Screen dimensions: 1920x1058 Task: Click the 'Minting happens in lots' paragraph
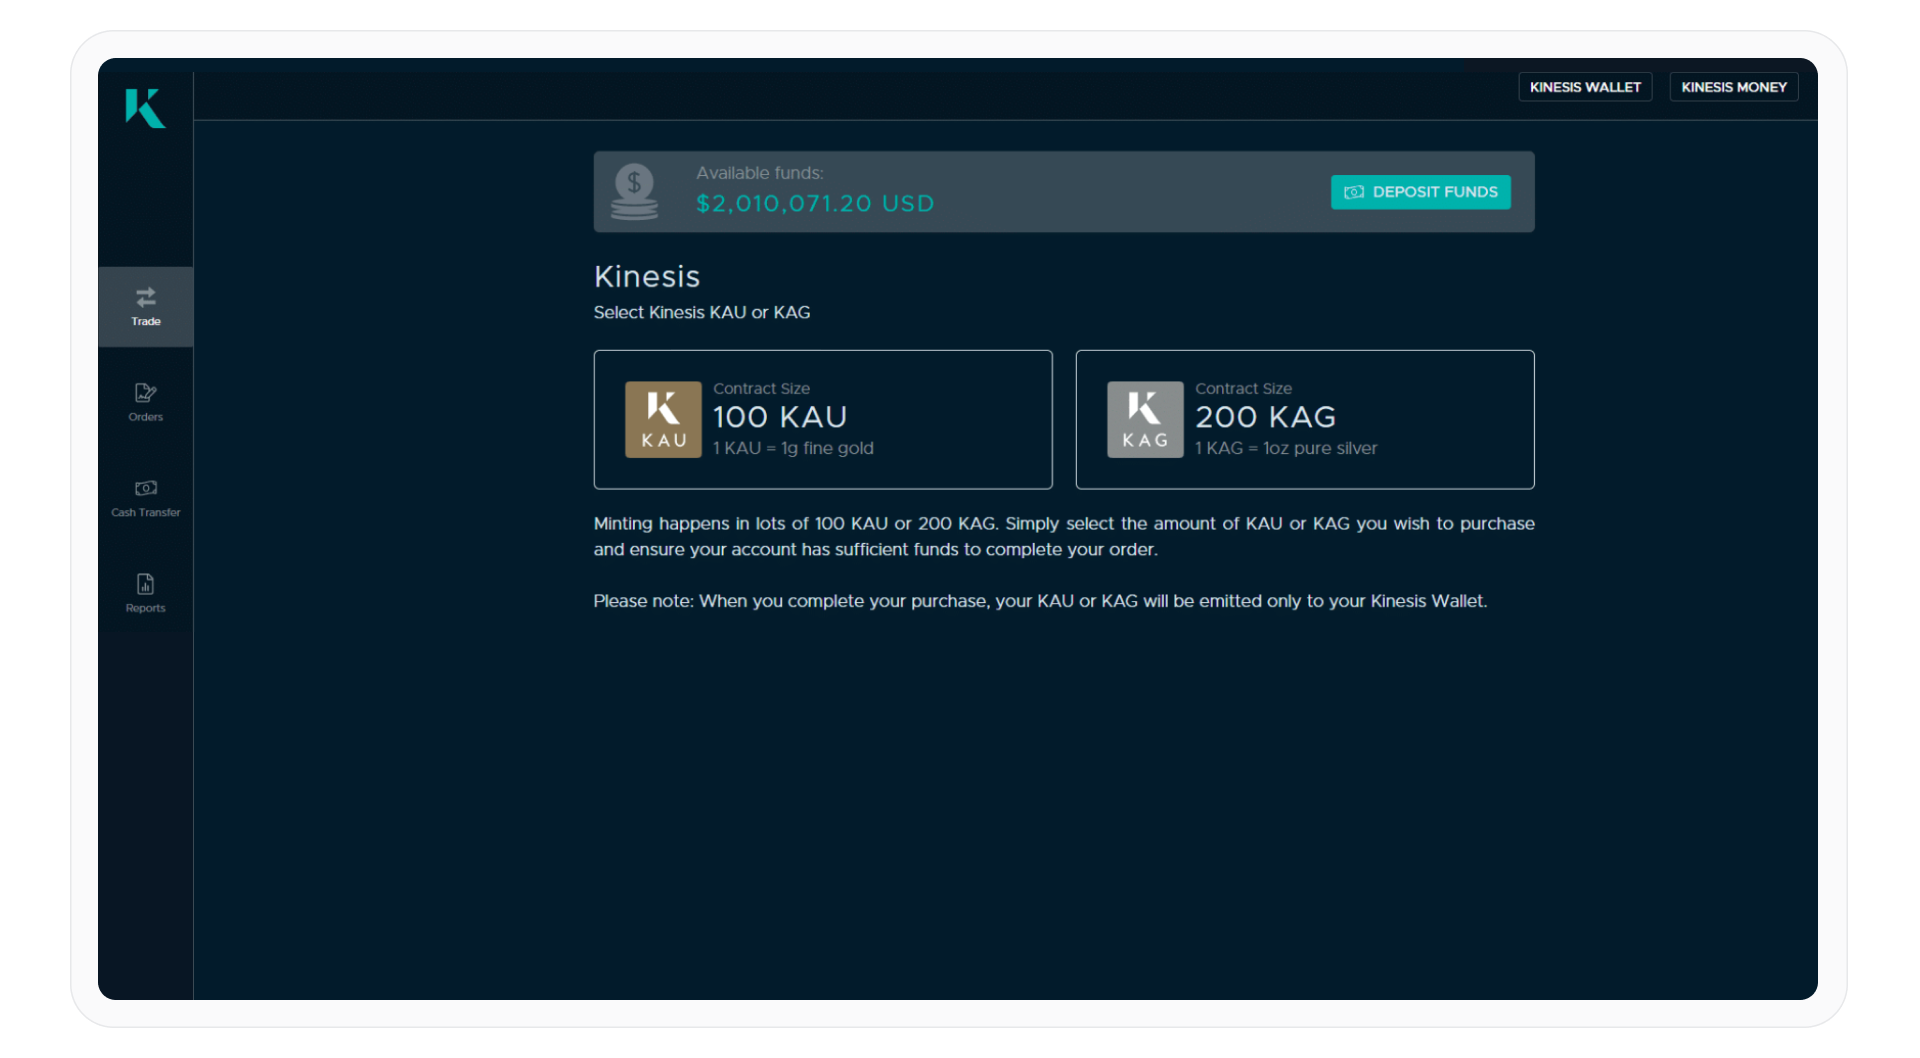click(1064, 537)
